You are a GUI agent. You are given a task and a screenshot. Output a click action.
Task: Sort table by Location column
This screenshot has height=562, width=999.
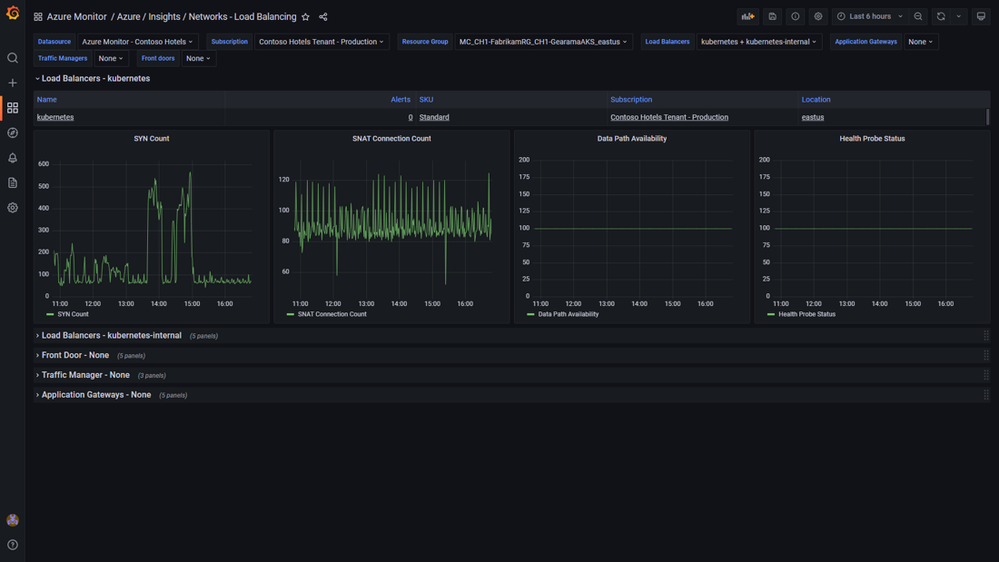click(x=816, y=99)
